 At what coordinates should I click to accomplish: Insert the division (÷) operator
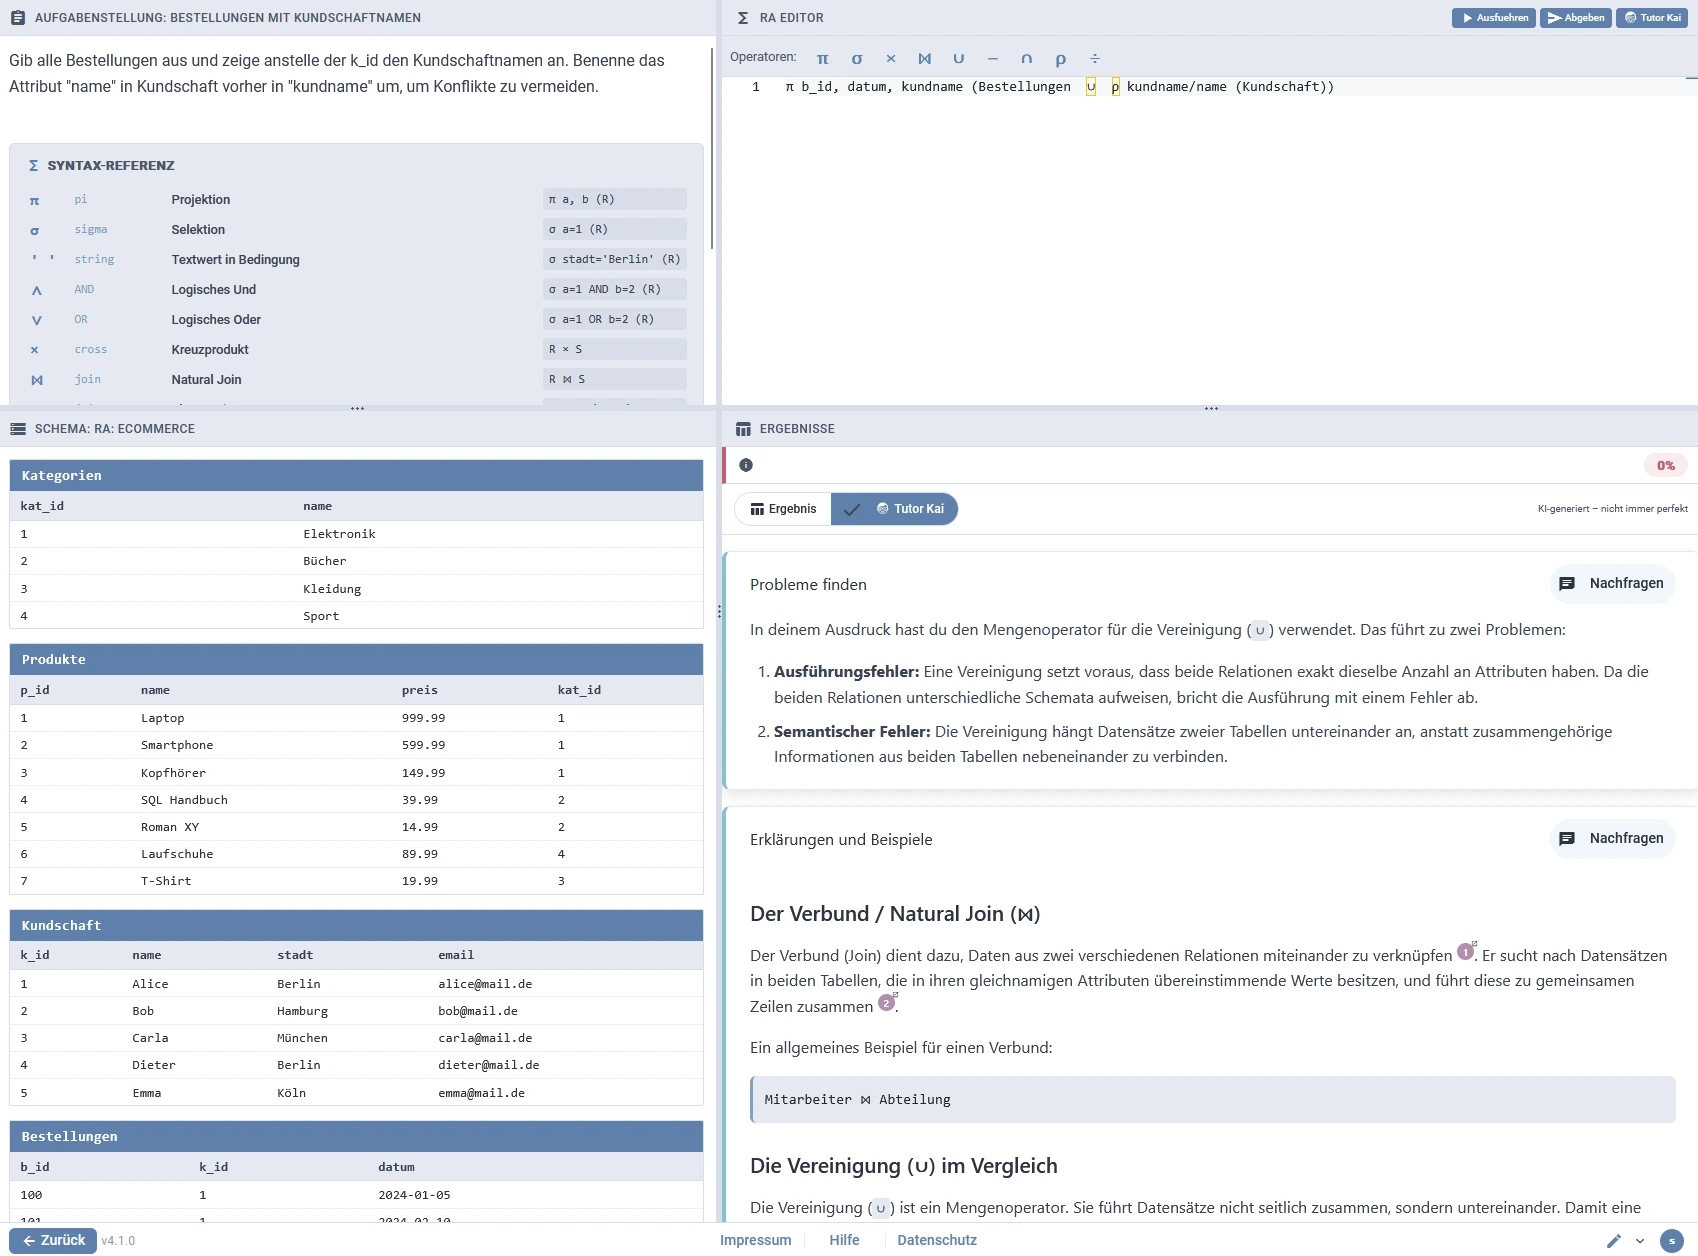1095,58
